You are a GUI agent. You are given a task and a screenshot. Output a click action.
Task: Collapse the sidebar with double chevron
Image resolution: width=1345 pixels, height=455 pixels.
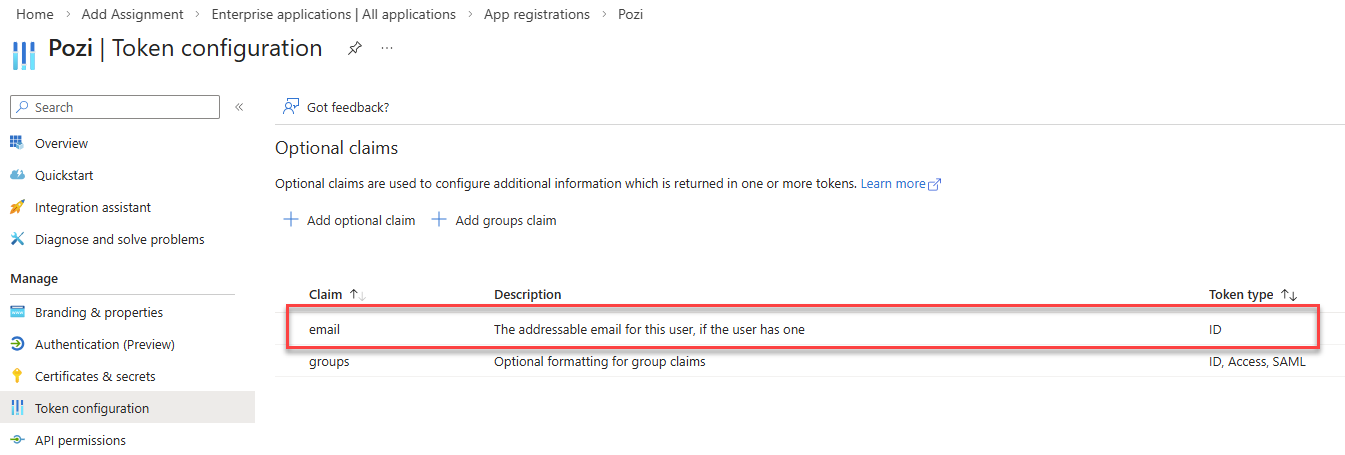(x=239, y=107)
